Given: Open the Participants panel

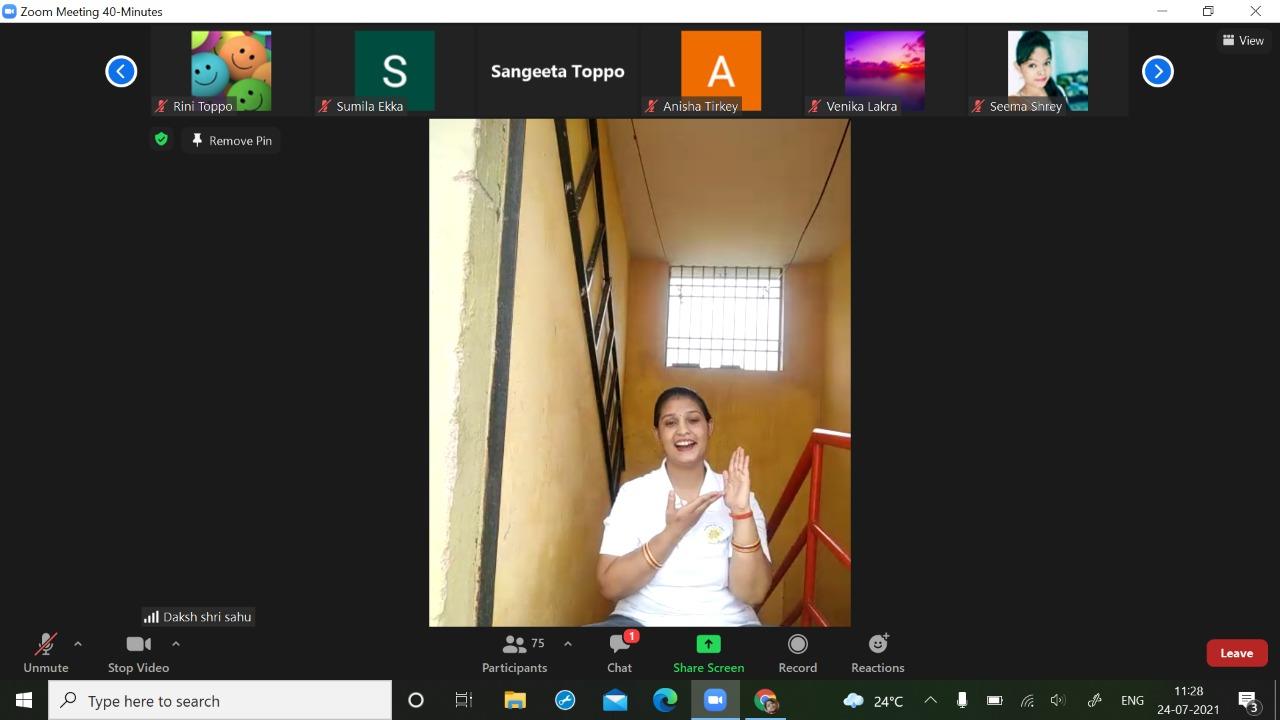Looking at the screenshot, I should 515,654.
